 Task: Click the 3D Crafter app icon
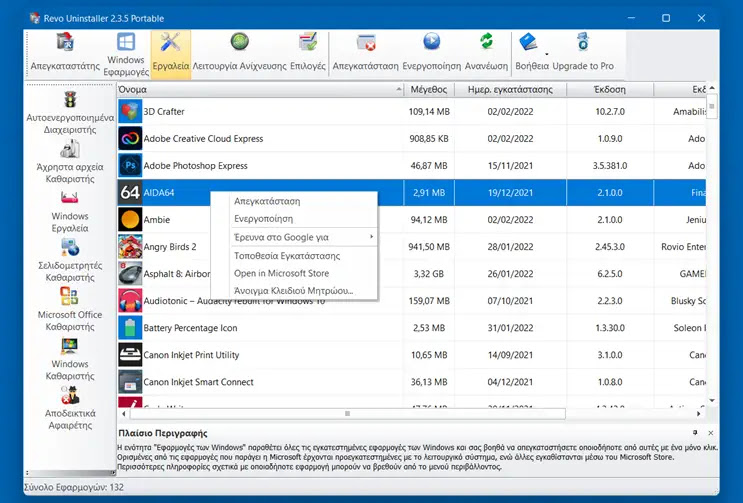click(x=130, y=112)
